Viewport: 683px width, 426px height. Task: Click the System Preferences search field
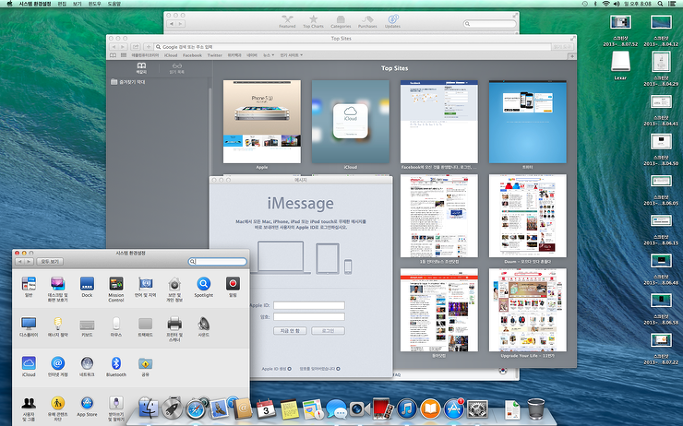(217, 261)
